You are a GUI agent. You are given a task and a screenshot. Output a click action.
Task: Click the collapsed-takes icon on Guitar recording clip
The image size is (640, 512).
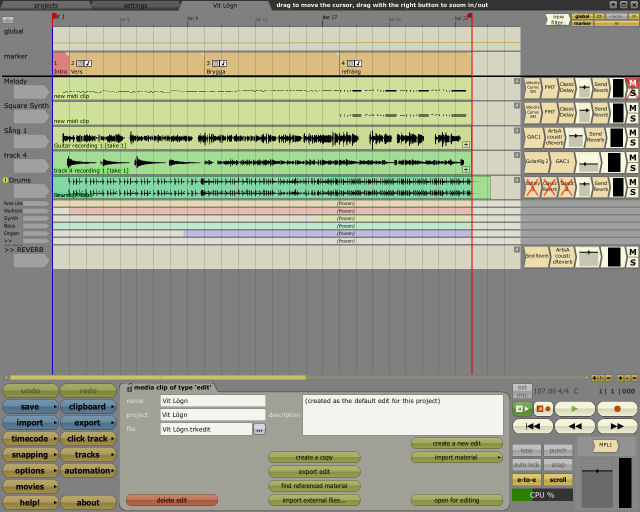click(x=466, y=144)
